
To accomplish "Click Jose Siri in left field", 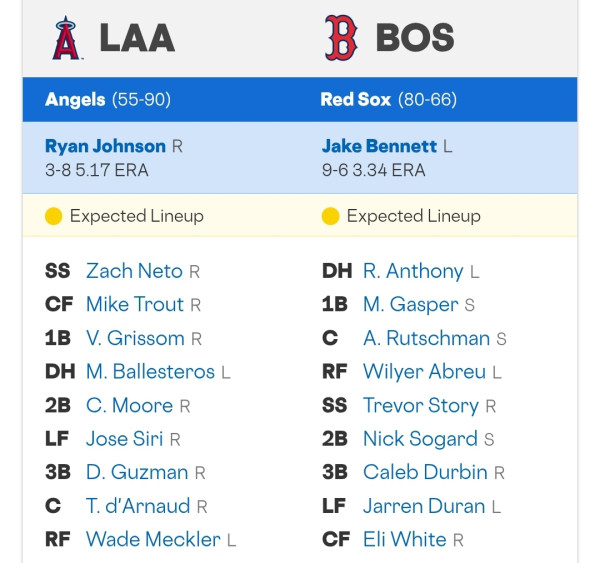I will pyautogui.click(x=124, y=439).
